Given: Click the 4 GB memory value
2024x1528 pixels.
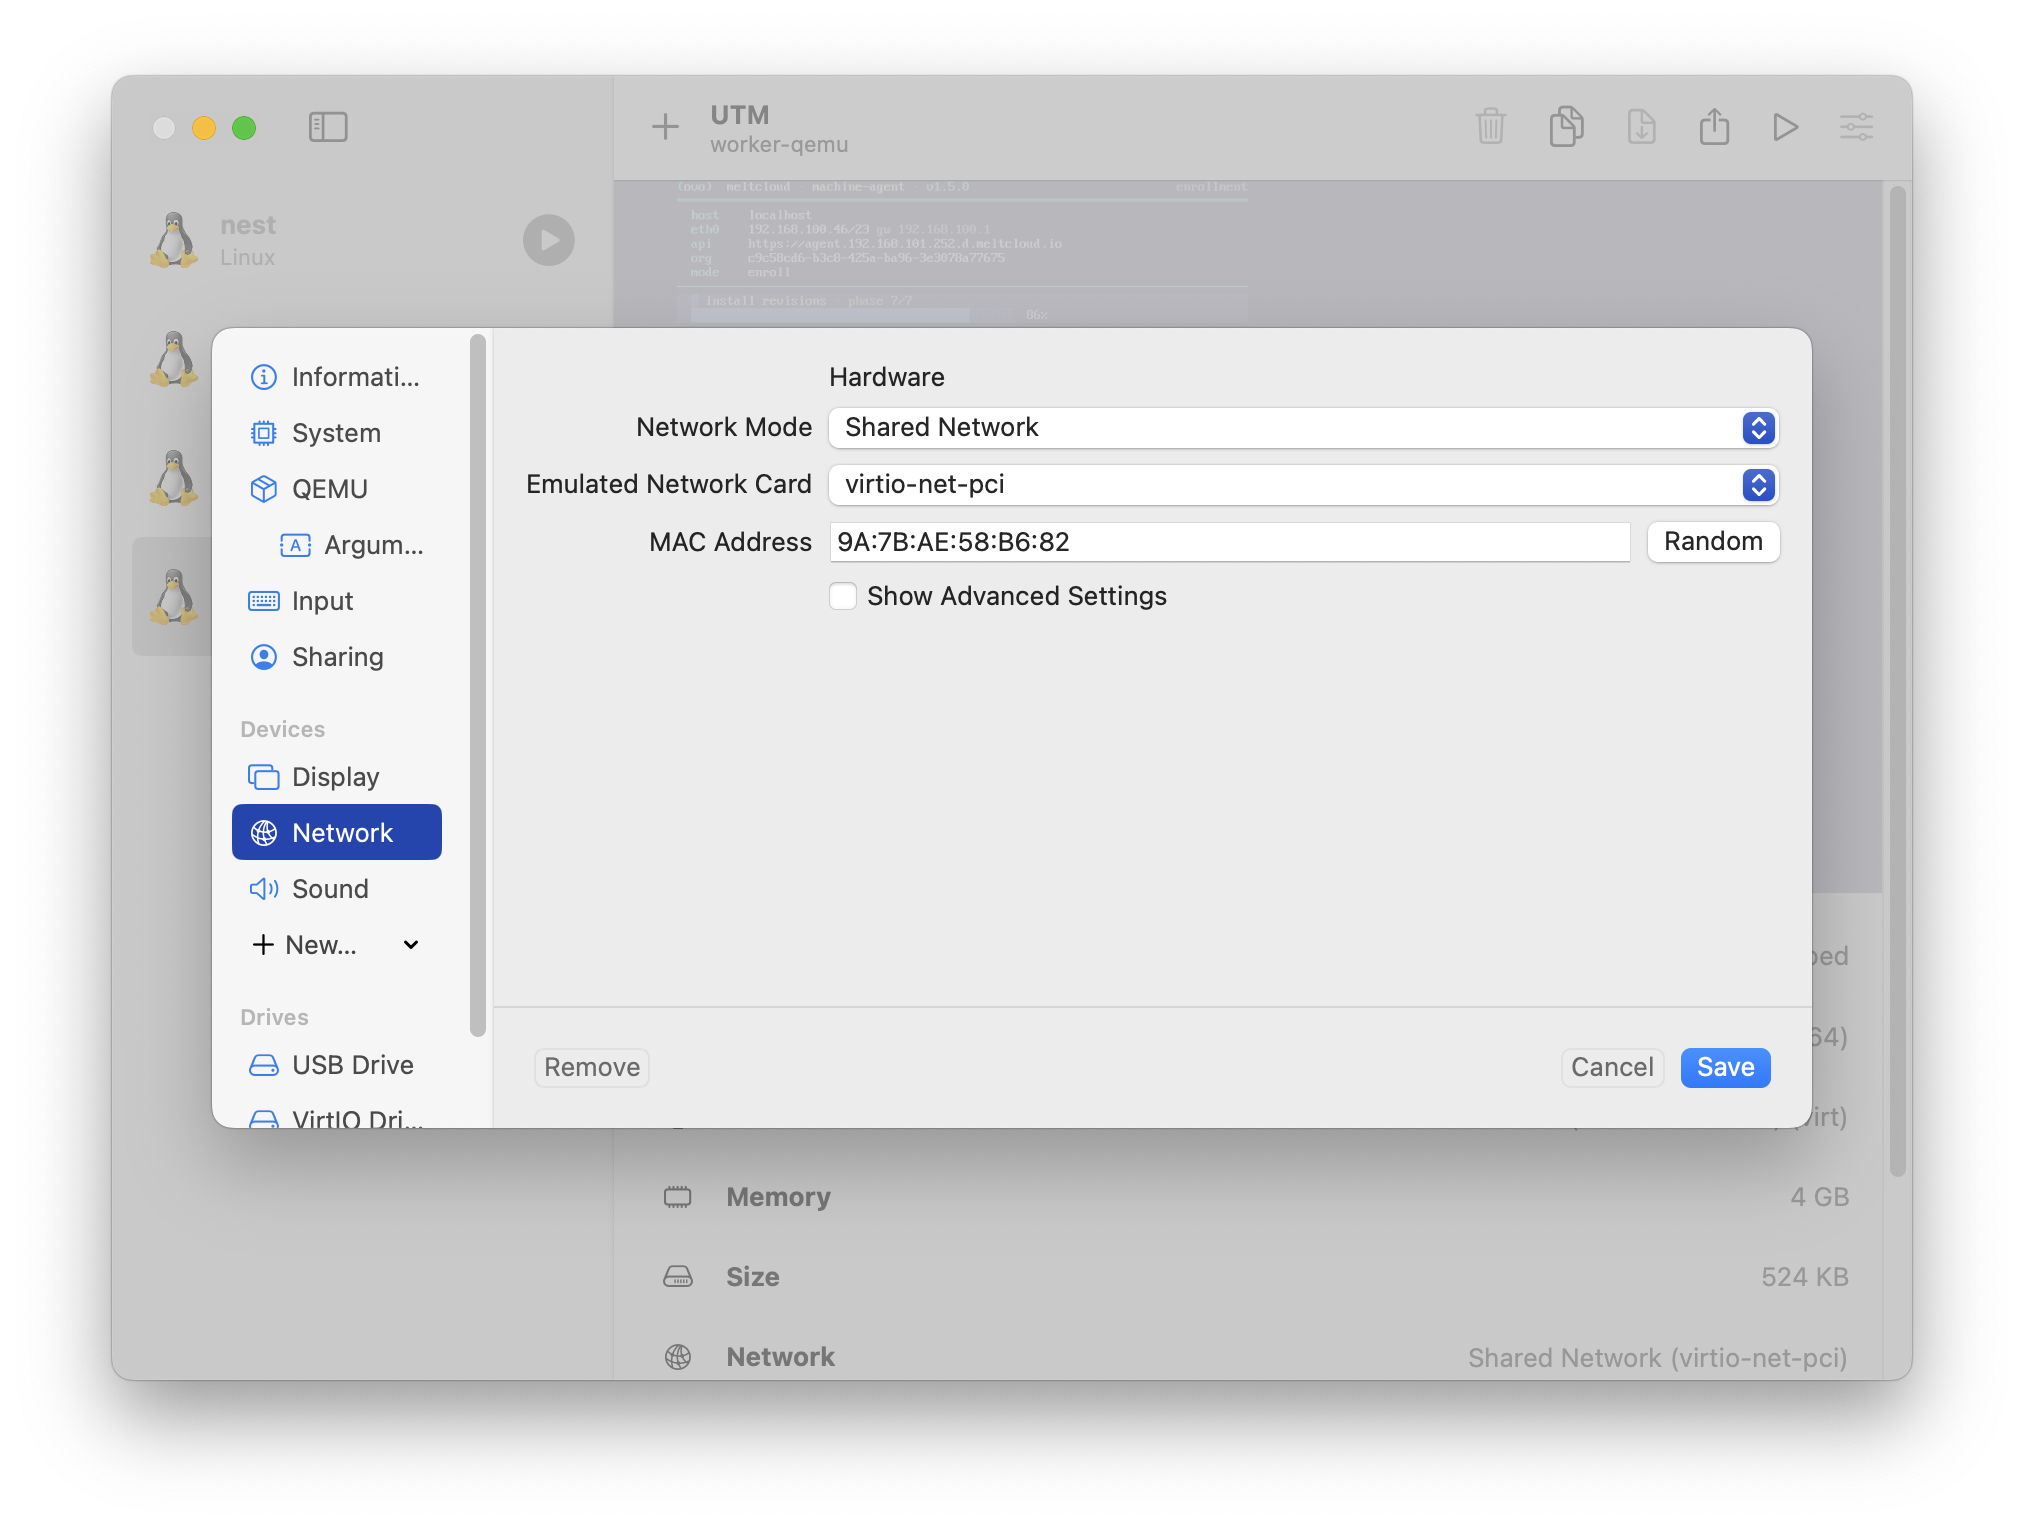Looking at the screenshot, I should click(x=1819, y=1197).
